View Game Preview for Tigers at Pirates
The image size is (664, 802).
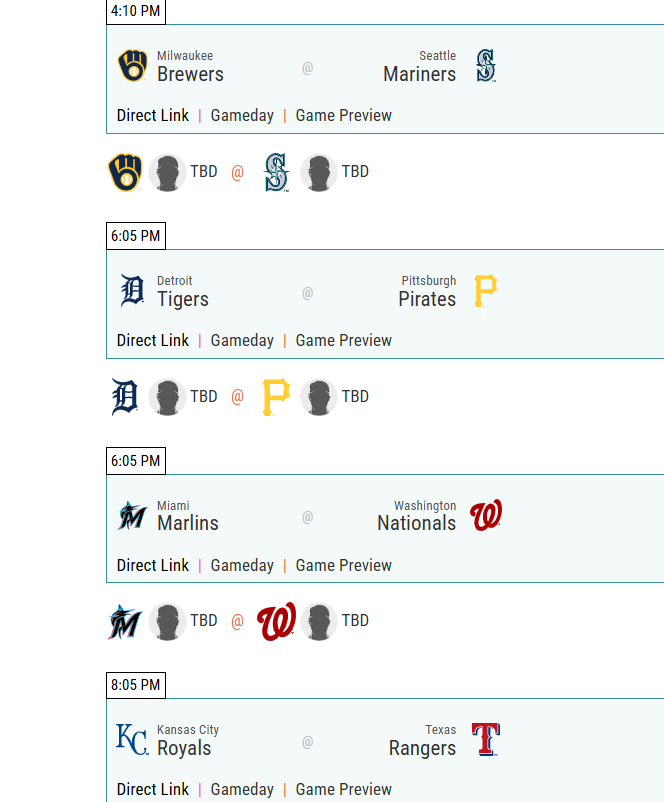pos(343,340)
